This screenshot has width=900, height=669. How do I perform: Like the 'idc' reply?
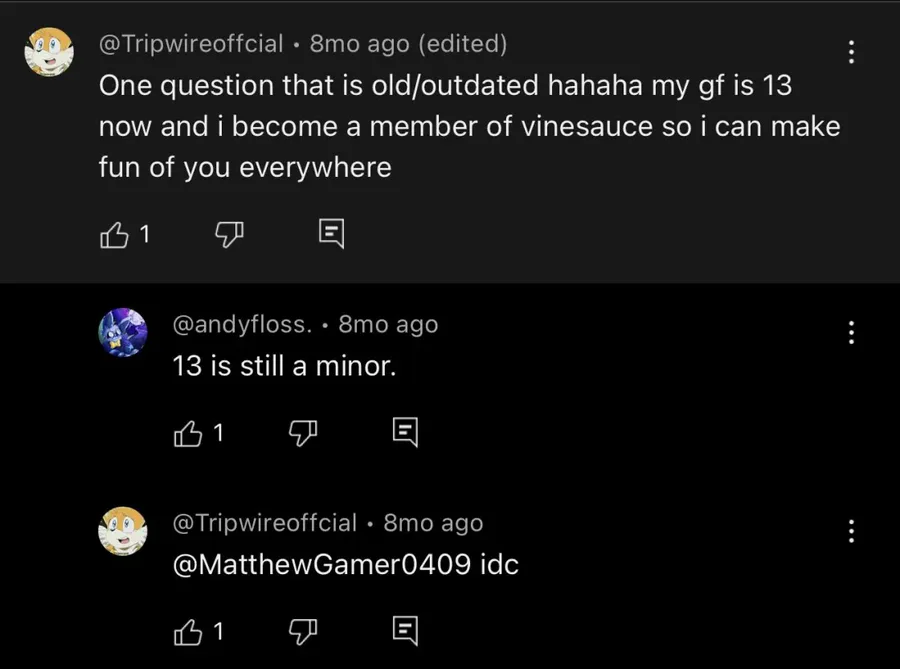coord(188,631)
